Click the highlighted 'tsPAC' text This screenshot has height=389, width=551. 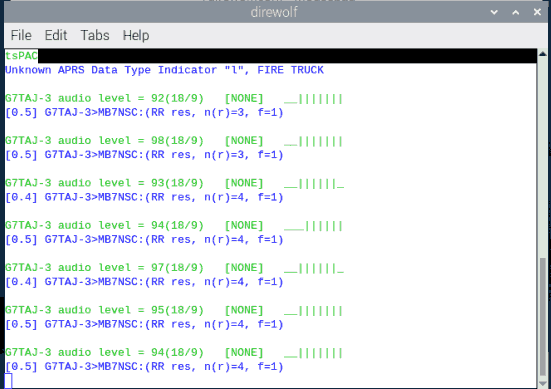pos(21,56)
